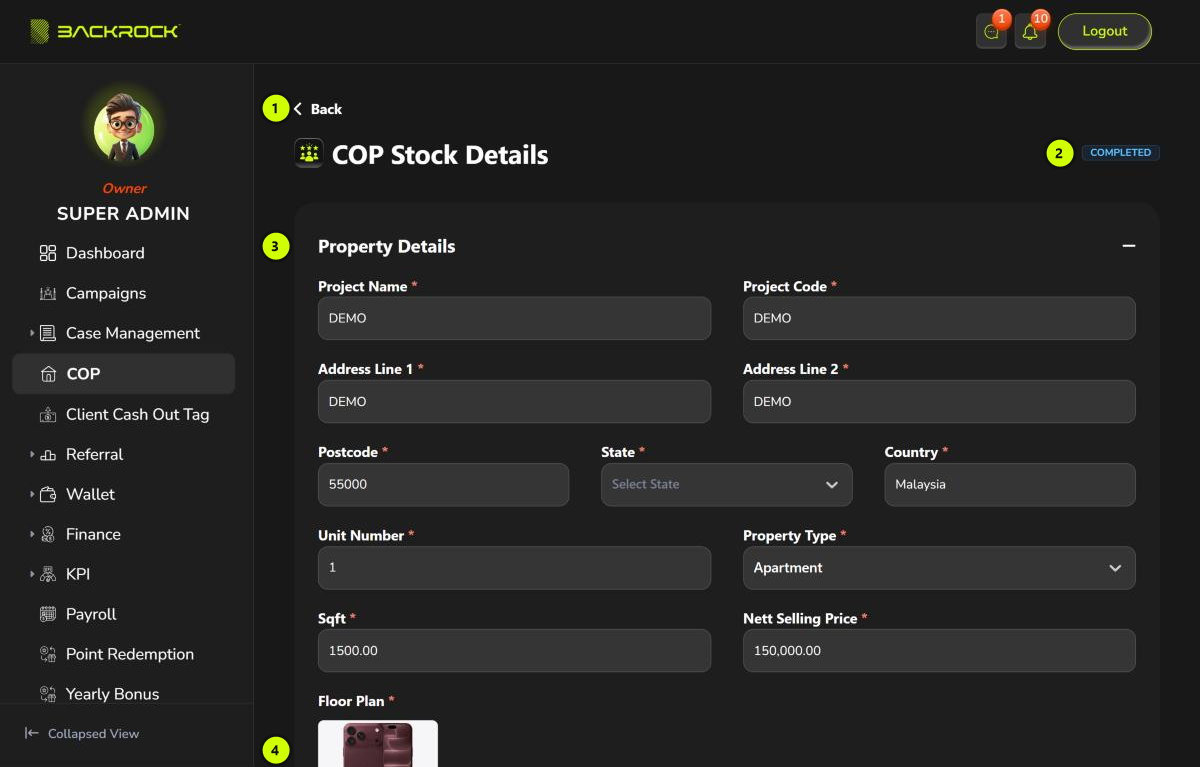The image size is (1200, 767).
Task: Open the State dropdown
Action: tap(726, 484)
